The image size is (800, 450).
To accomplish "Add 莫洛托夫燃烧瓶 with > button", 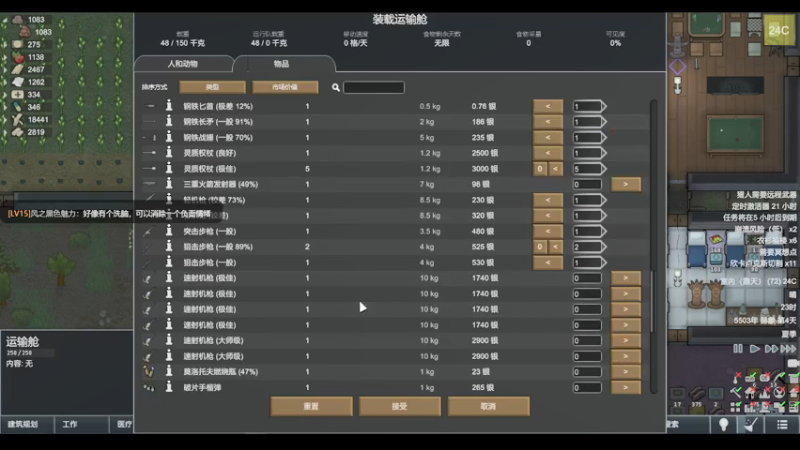I will [x=626, y=371].
